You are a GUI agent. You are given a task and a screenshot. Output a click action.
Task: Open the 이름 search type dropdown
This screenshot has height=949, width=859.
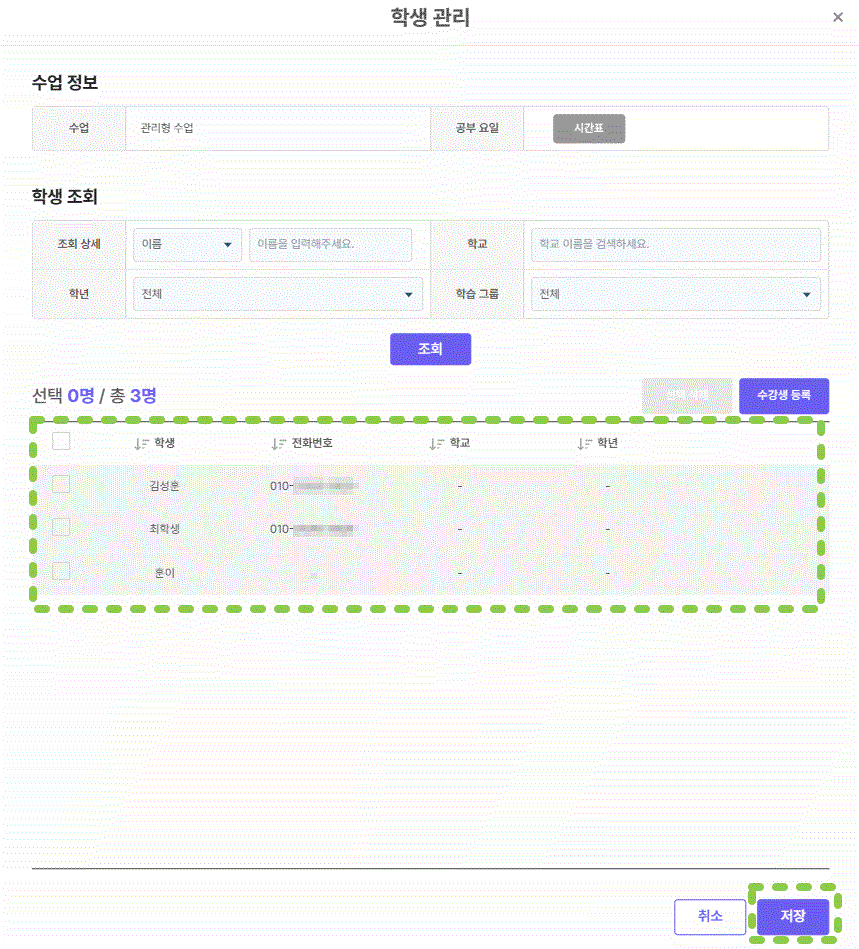187,245
